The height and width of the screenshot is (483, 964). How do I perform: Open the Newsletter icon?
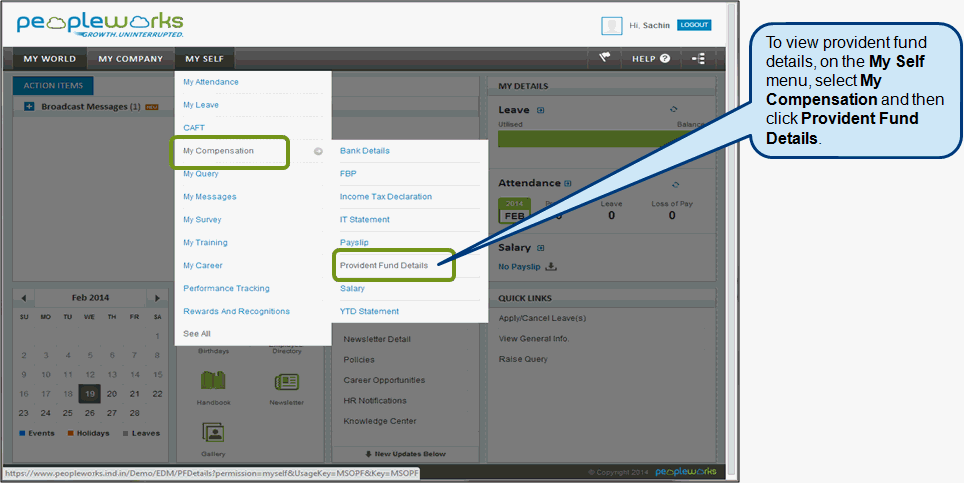coord(286,382)
